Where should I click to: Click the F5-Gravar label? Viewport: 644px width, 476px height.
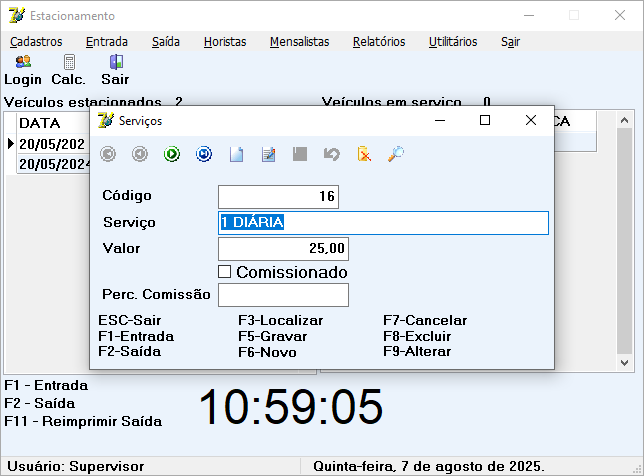pos(272,336)
